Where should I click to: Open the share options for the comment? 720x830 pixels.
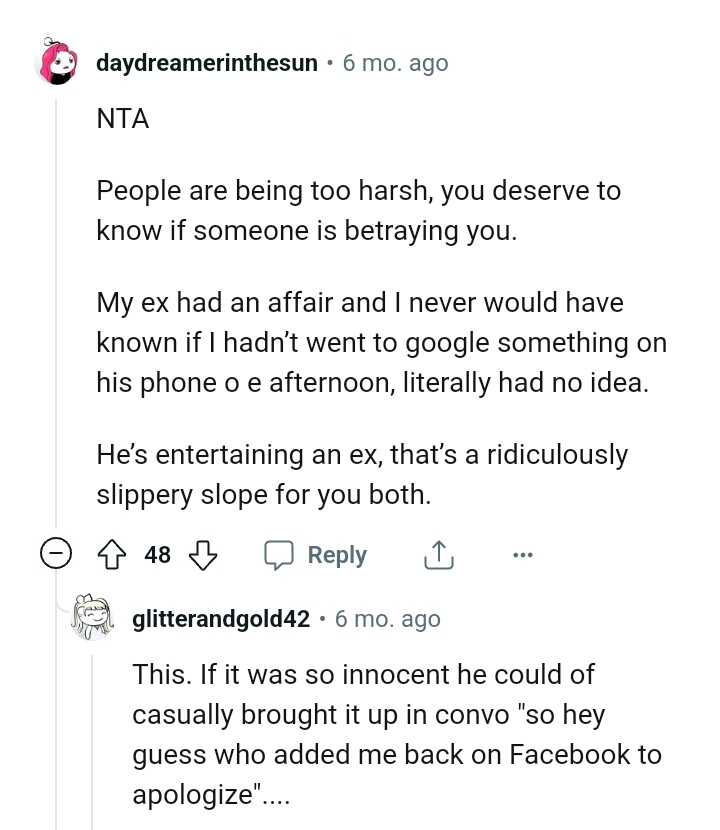(x=438, y=554)
